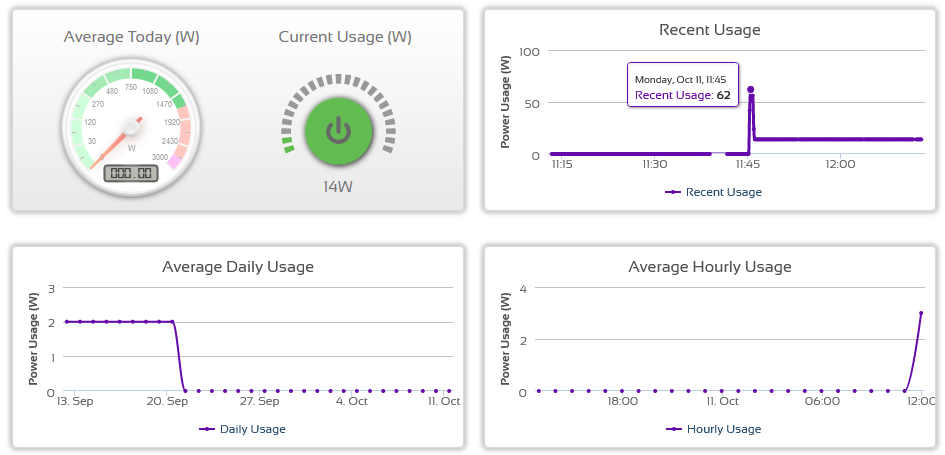Image resolution: width=945 pixels, height=455 pixels.
Task: Click the Recent Usage chart title
Action: click(x=709, y=30)
